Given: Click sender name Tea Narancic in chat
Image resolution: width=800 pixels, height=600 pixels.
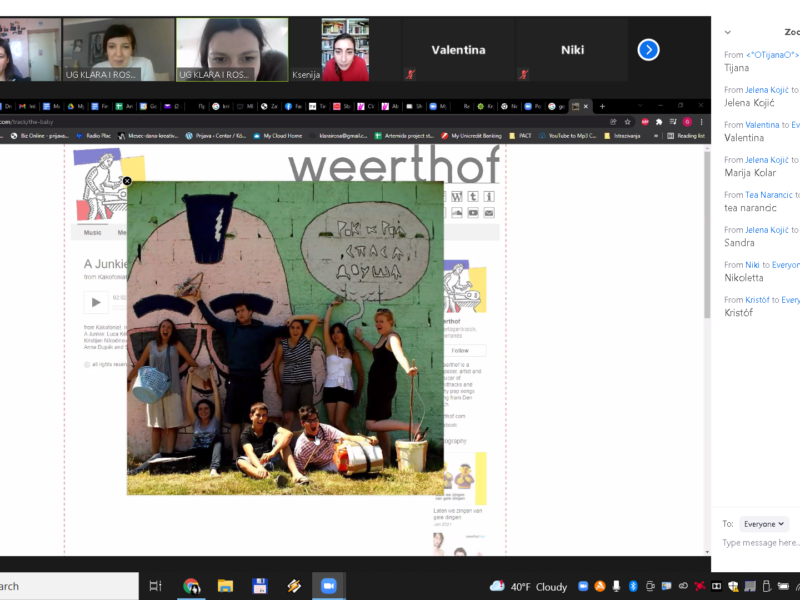Looking at the screenshot, I should click(769, 195).
